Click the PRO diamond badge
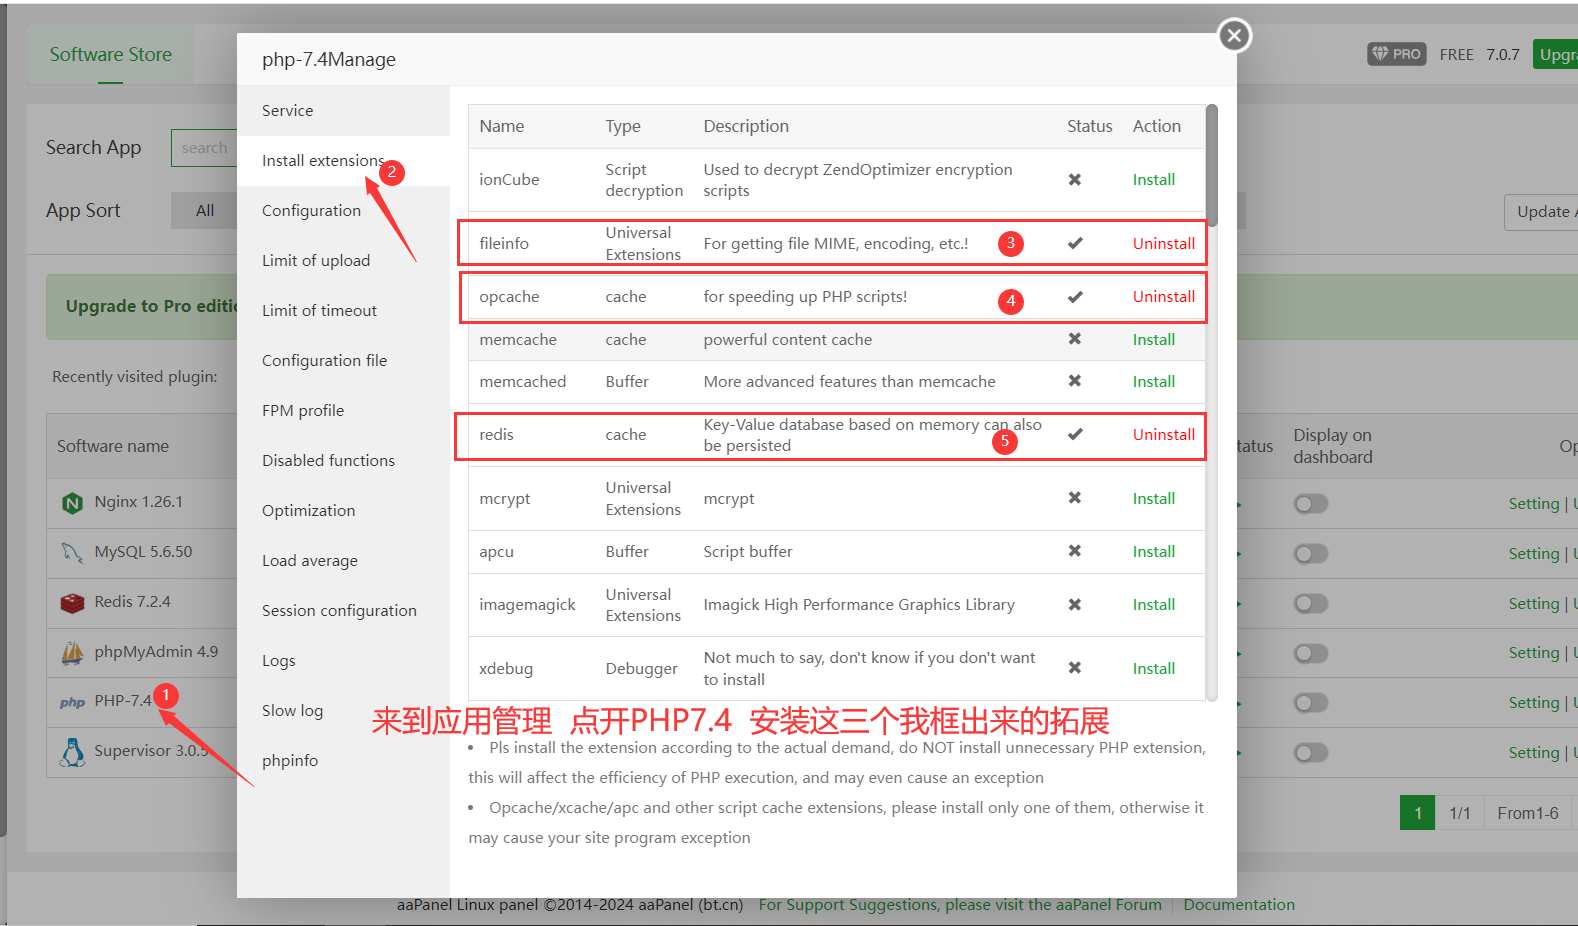 [x=1396, y=54]
